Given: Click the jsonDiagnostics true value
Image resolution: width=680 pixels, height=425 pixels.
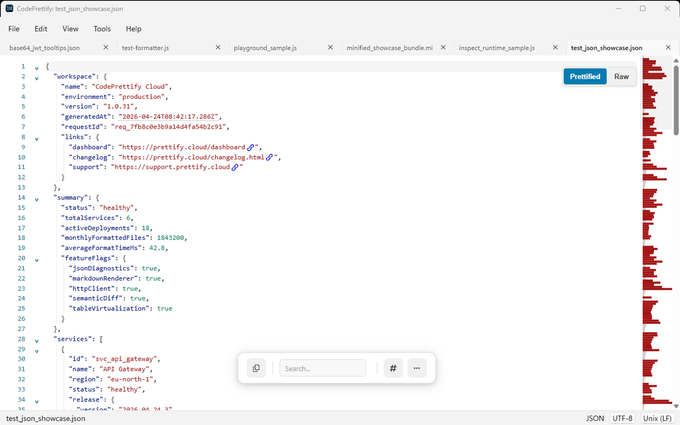Looking at the screenshot, I should (149, 268).
